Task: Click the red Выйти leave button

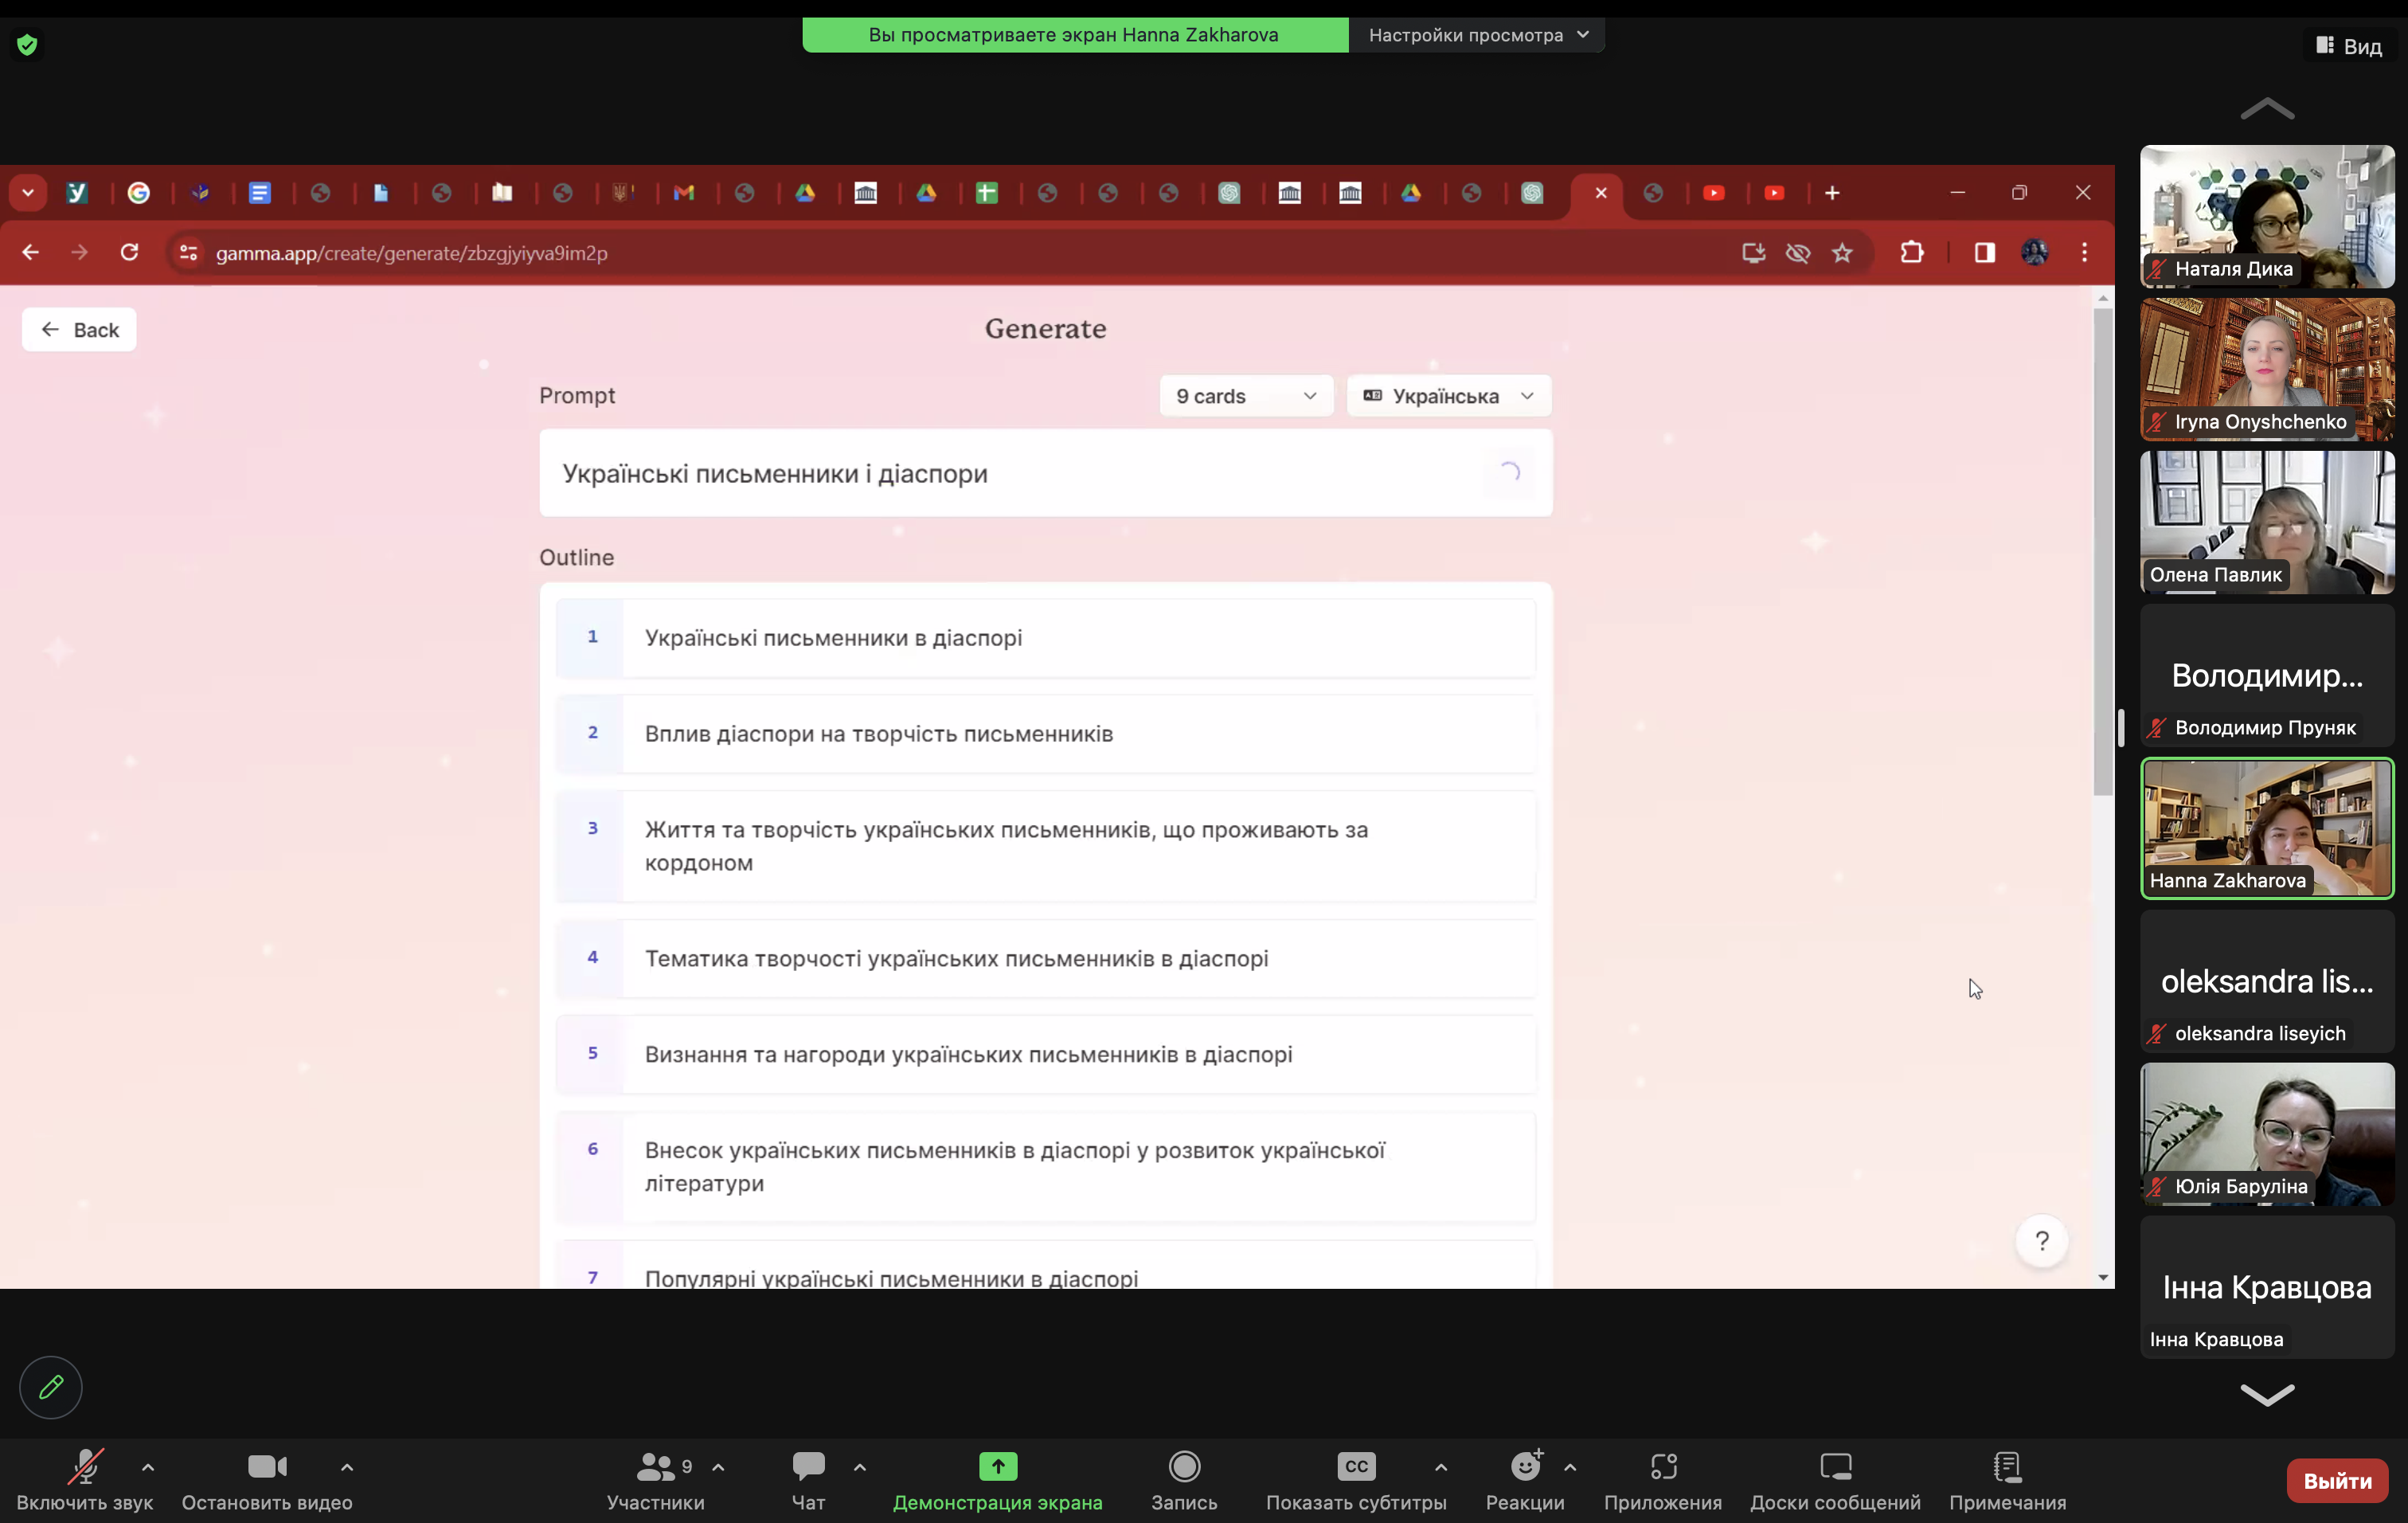Action: tap(2337, 1480)
